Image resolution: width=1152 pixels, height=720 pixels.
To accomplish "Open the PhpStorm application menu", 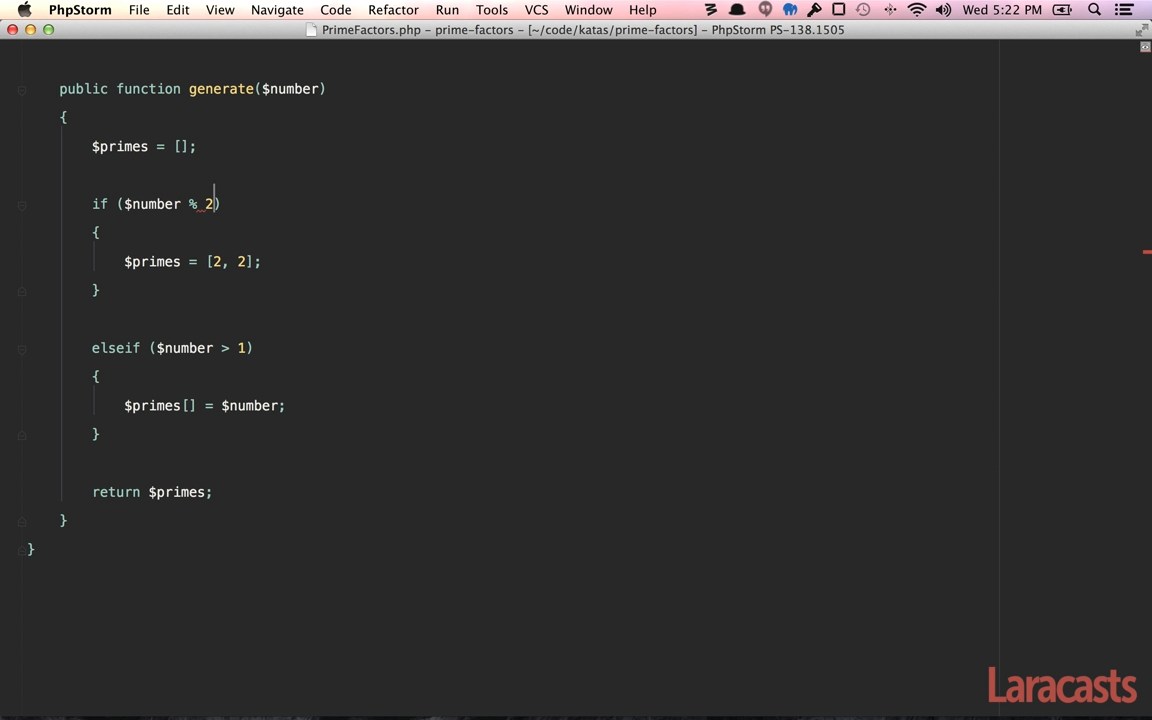I will [x=79, y=10].
